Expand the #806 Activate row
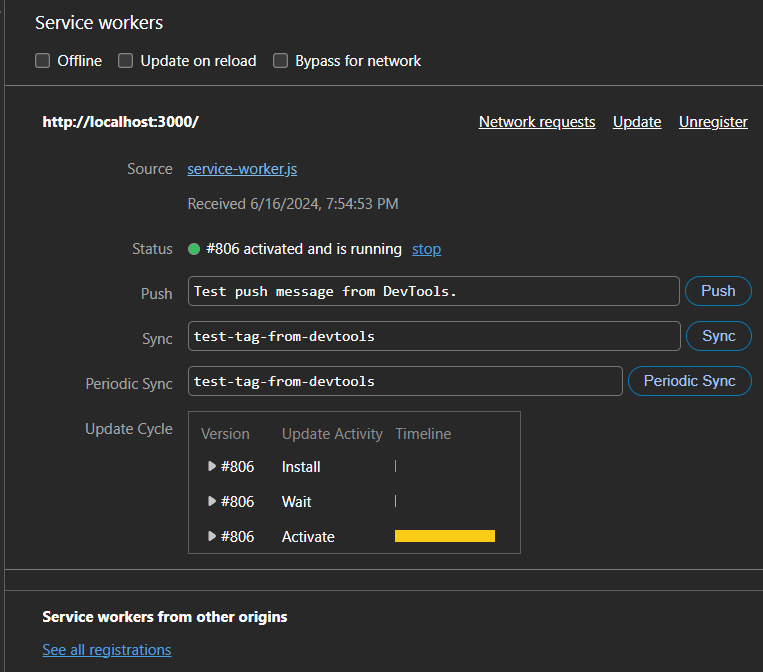Image resolution: width=763 pixels, height=672 pixels. coord(212,536)
